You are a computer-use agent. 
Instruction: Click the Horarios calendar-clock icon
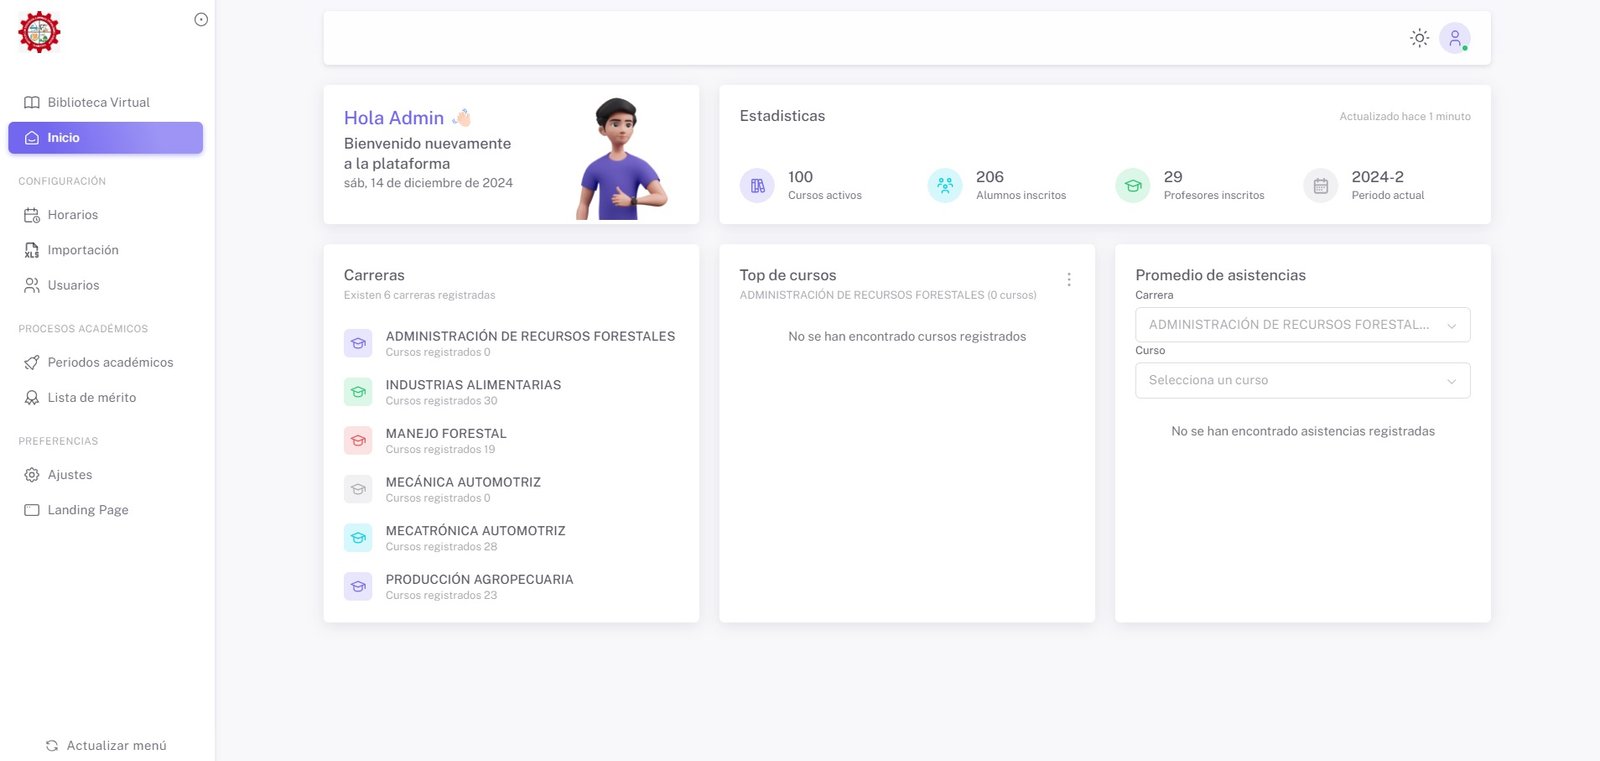[32, 215]
